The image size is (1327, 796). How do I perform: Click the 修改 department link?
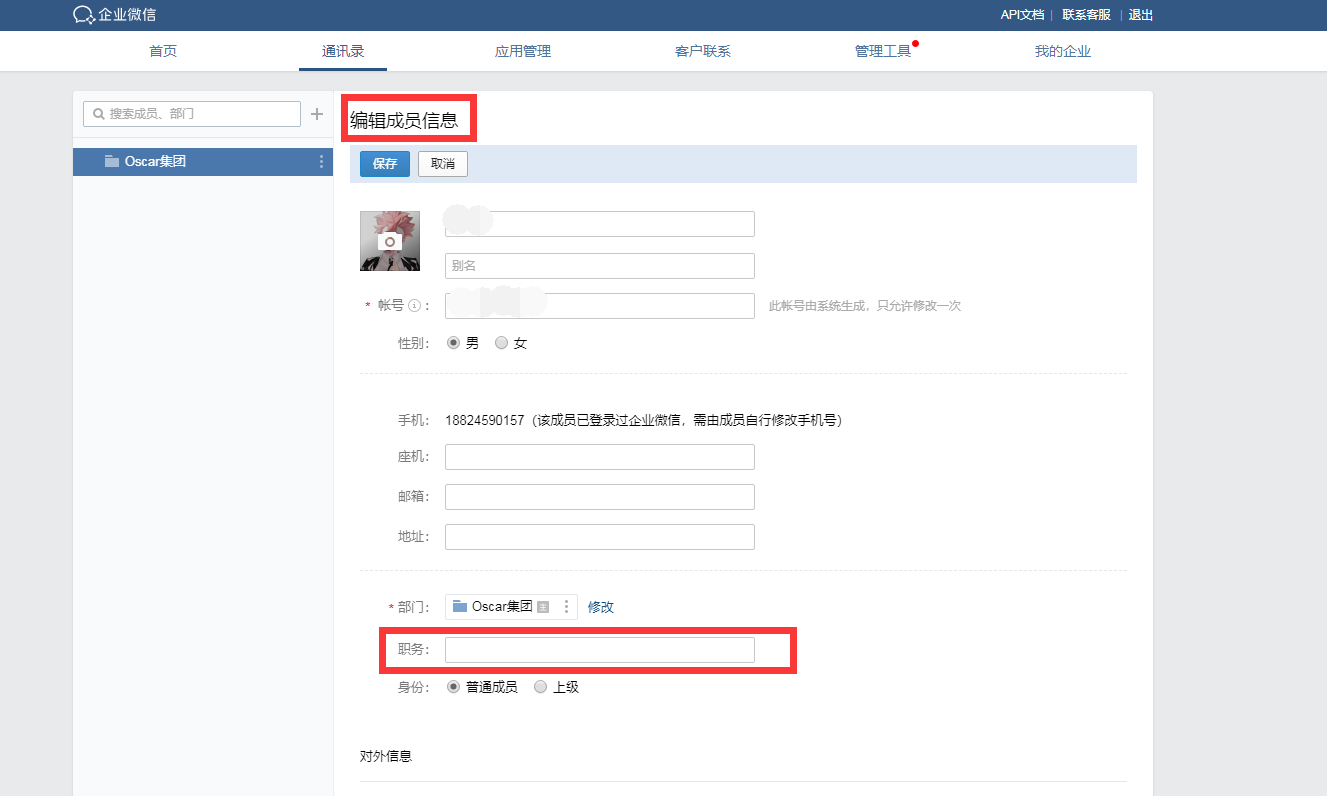[x=601, y=607]
